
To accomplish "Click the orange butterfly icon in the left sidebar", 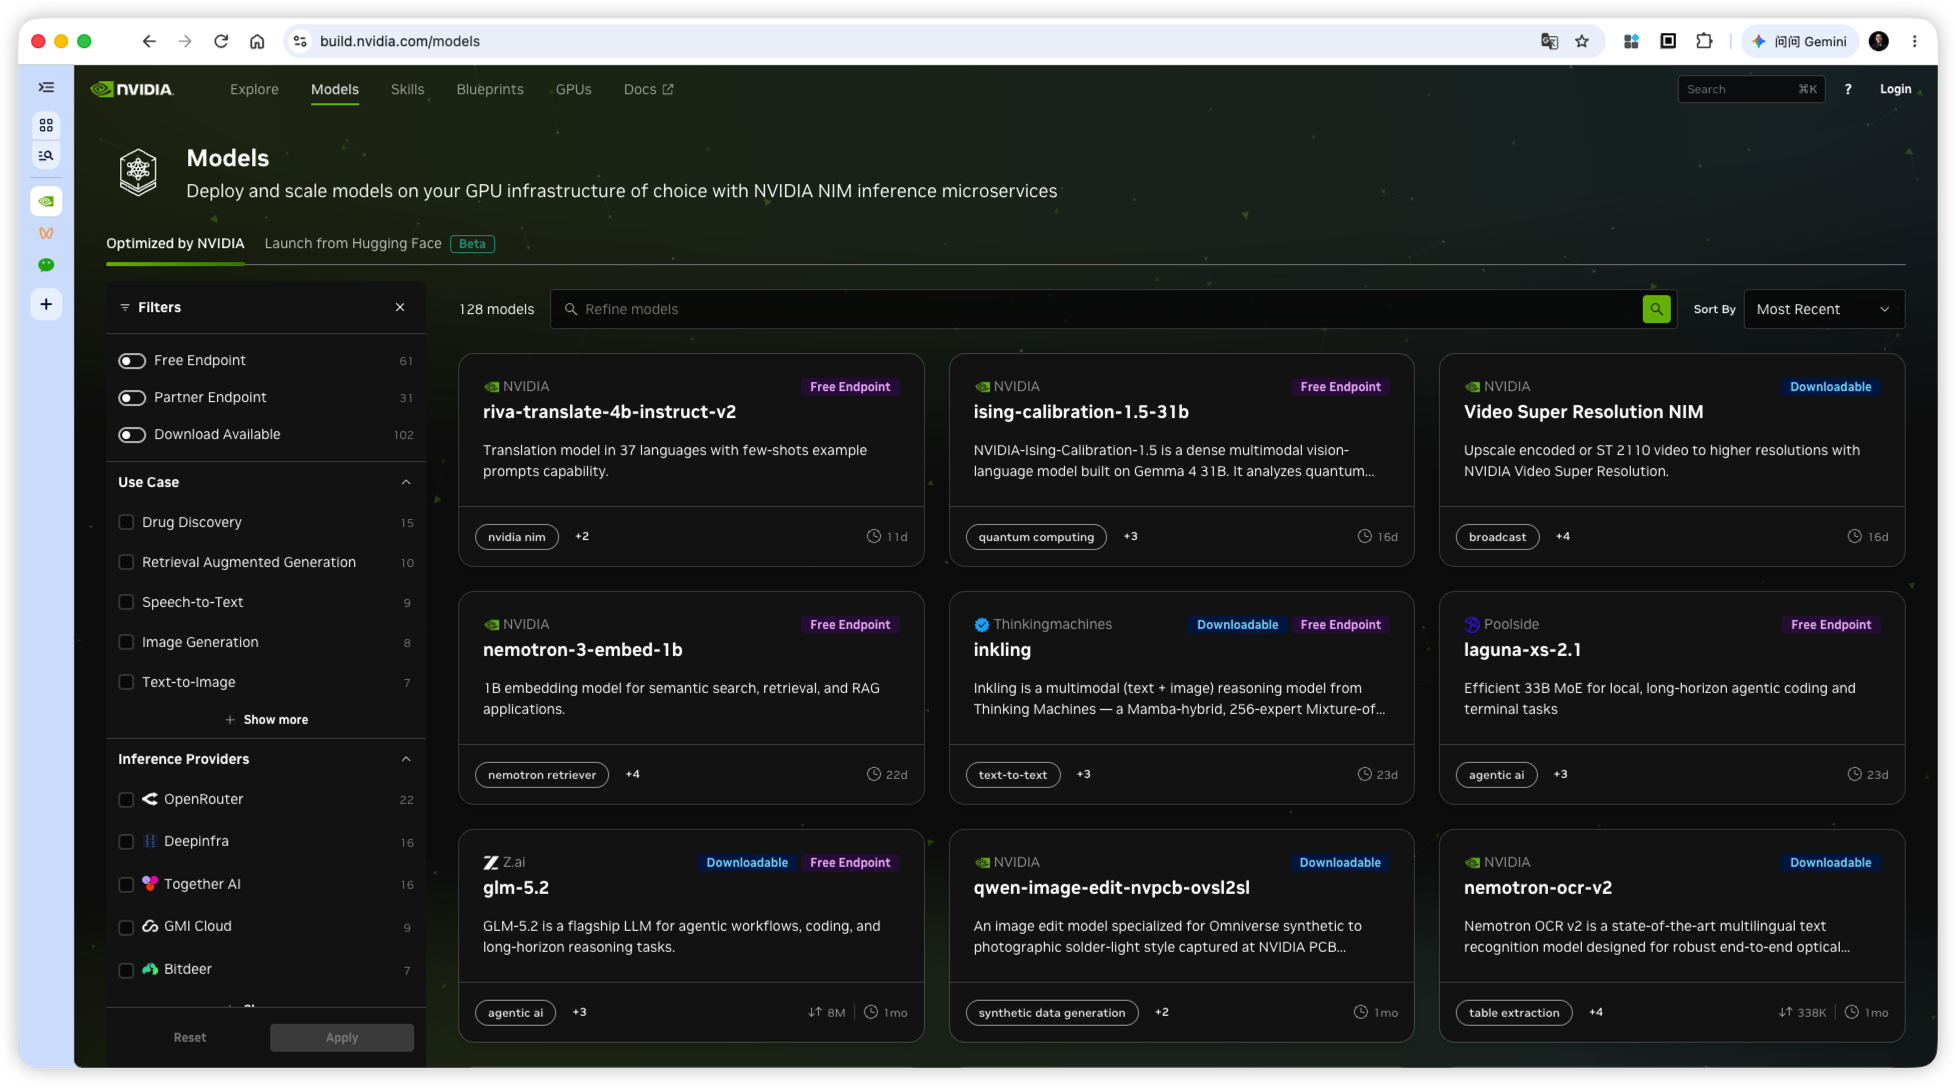I will coord(46,233).
